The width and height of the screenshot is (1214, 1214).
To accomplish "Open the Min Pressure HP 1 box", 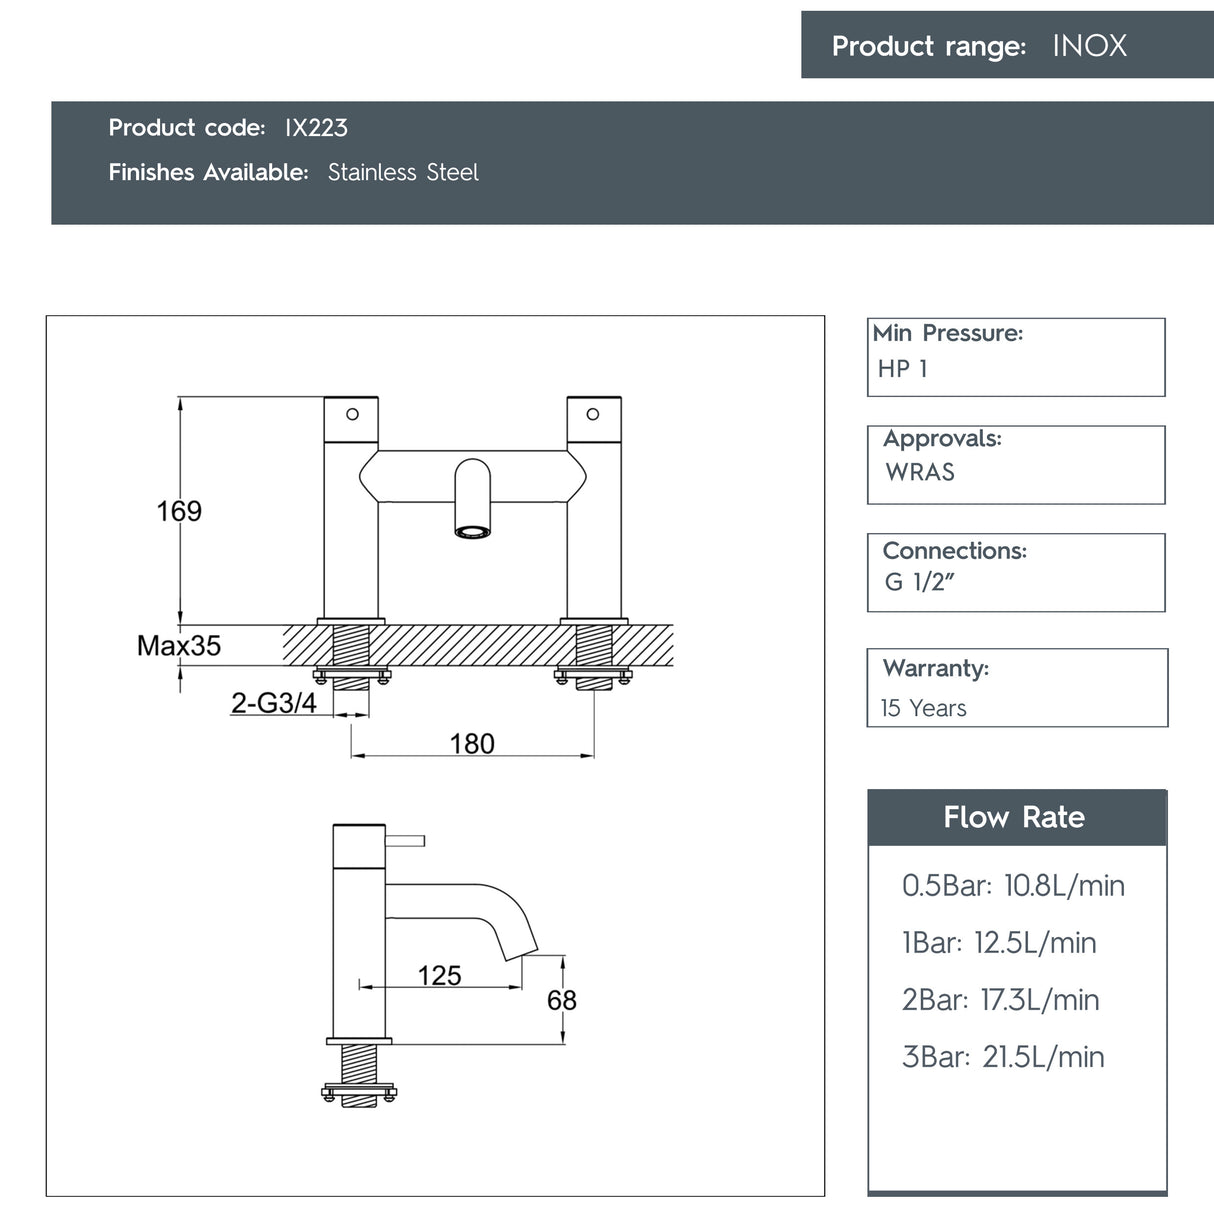I will (1016, 357).
